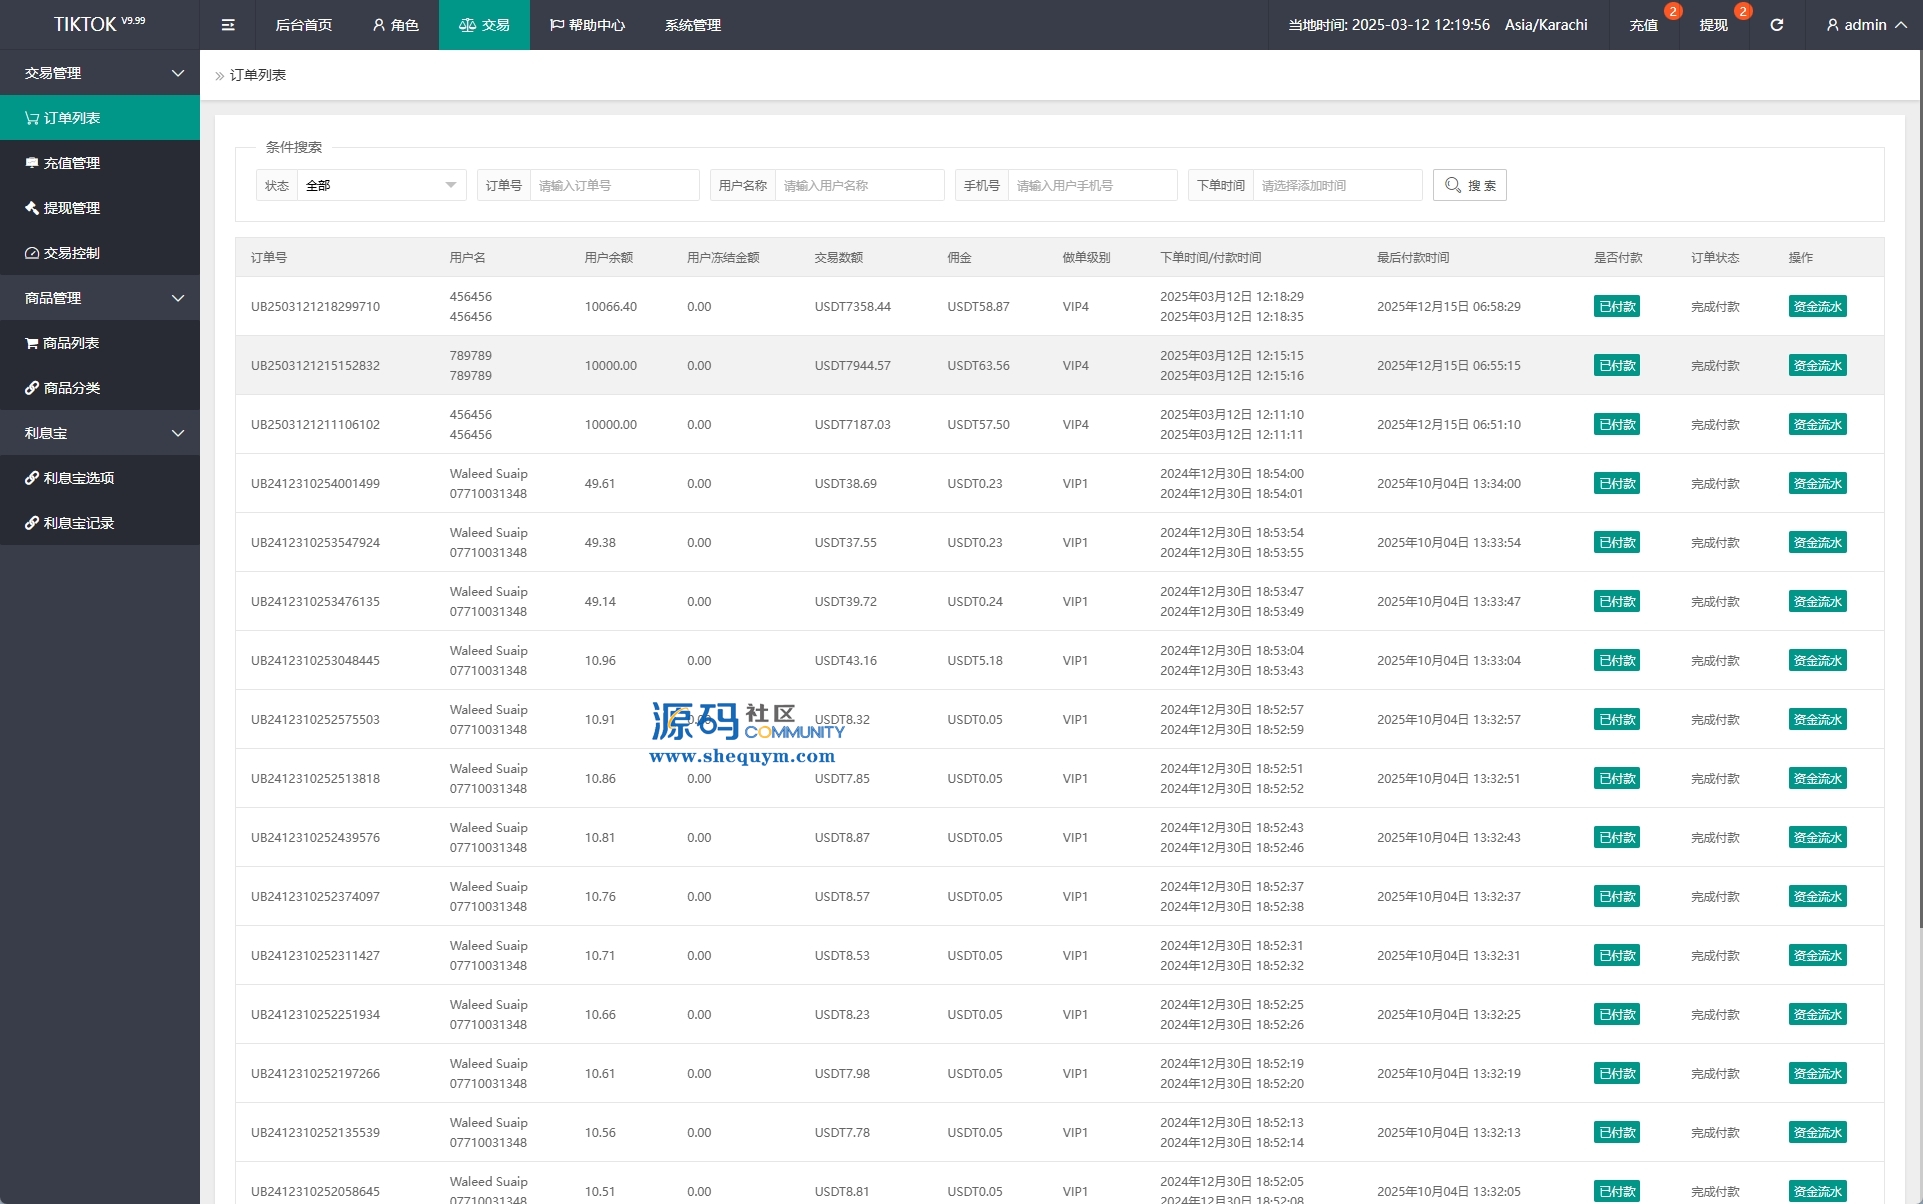The height and width of the screenshot is (1204, 1923).
Task: Open 交易控制 in the sidebar
Action: (x=100, y=253)
